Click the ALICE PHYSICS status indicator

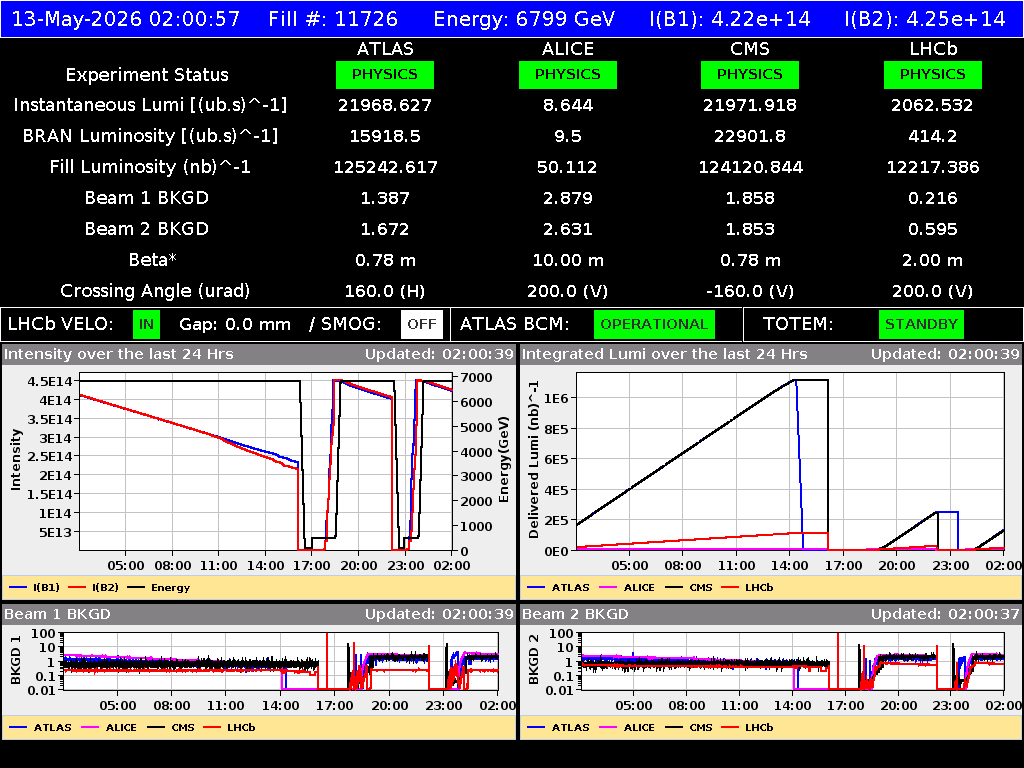pyautogui.click(x=568, y=74)
